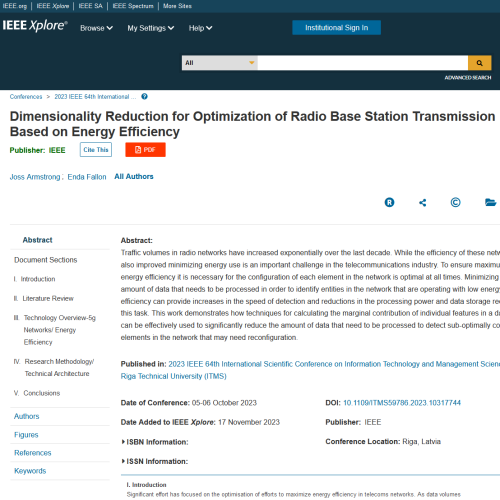Image resolution: width=500 pixels, height=500 pixels.
Task: Jump to II. Literature Review section
Action: [43, 298]
